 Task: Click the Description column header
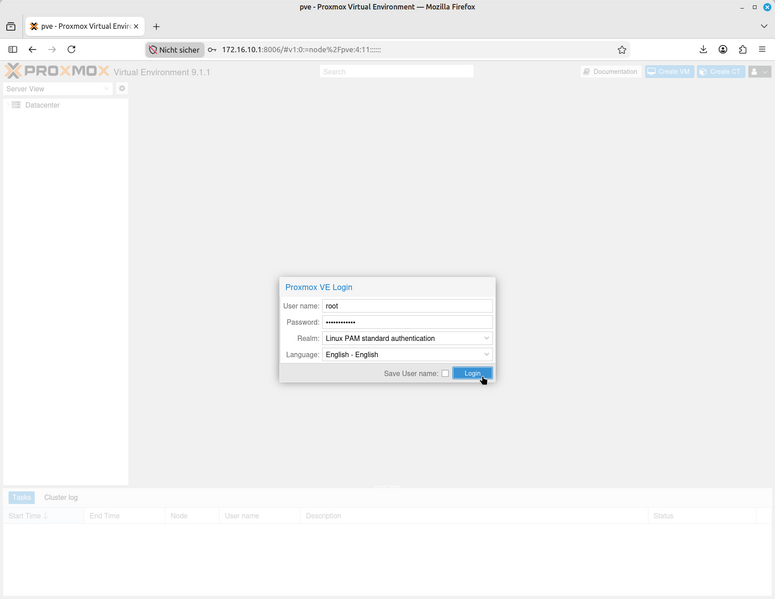point(474,515)
